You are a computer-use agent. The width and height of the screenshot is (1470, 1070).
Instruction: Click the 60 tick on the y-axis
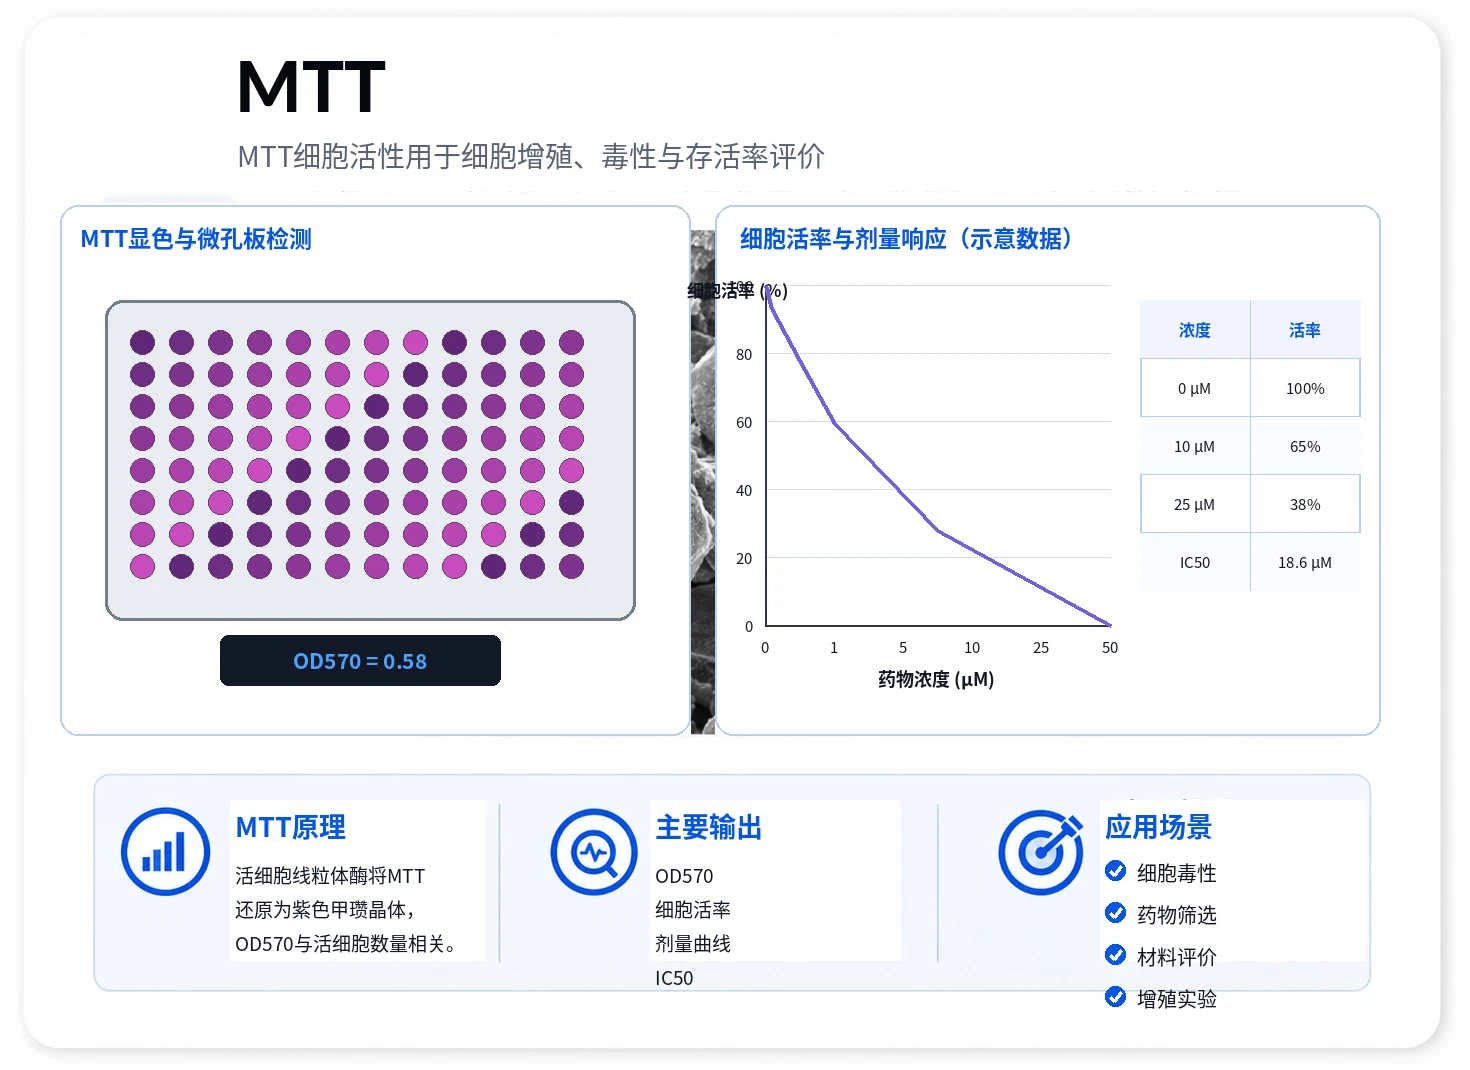(x=744, y=422)
